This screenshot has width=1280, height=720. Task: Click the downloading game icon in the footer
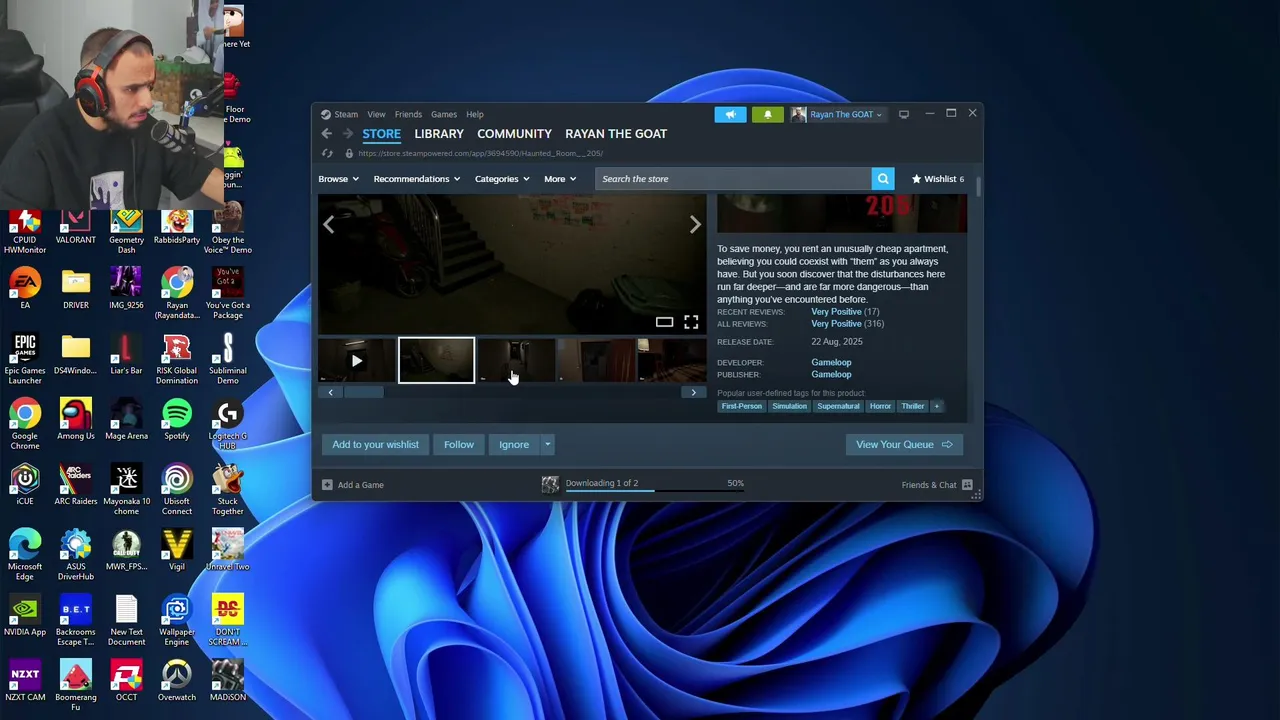pyautogui.click(x=550, y=484)
